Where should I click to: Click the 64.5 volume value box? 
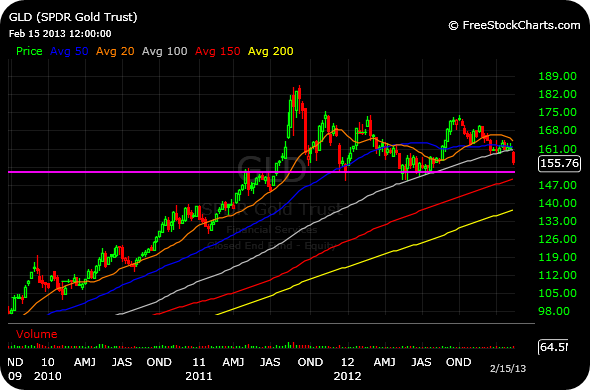point(553,347)
